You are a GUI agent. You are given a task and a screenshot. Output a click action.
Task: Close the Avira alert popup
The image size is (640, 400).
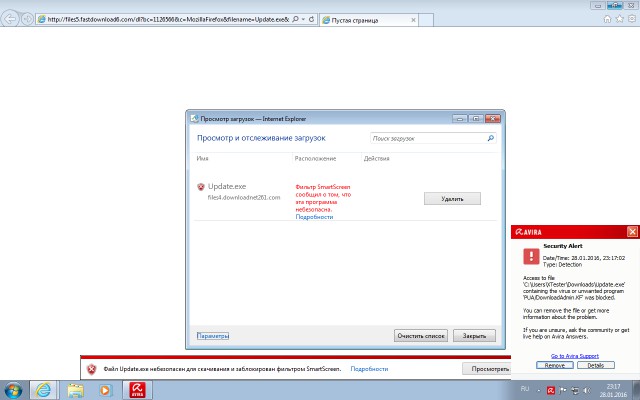point(632,232)
